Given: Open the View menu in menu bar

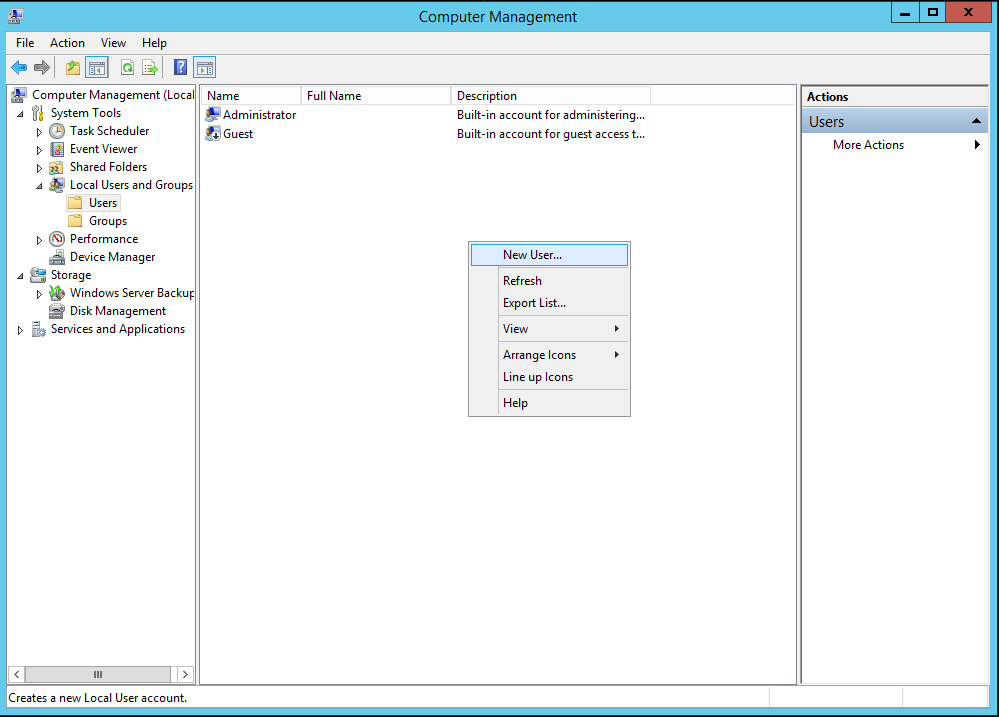Looking at the screenshot, I should click(113, 43).
